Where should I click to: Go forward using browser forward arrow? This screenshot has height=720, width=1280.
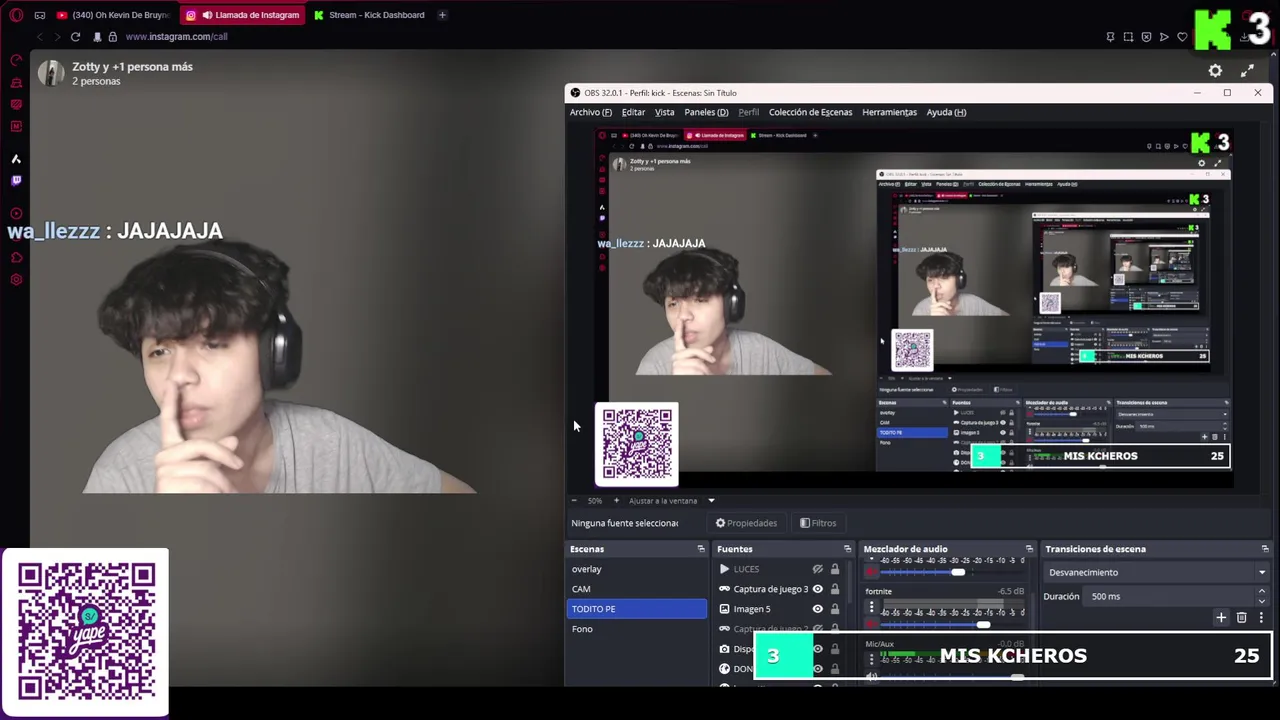click(57, 37)
